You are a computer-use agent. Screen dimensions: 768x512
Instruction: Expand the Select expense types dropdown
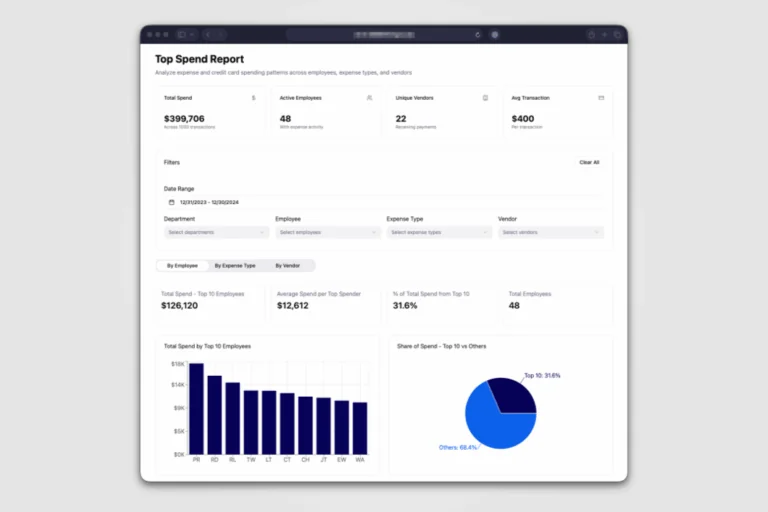coord(439,232)
